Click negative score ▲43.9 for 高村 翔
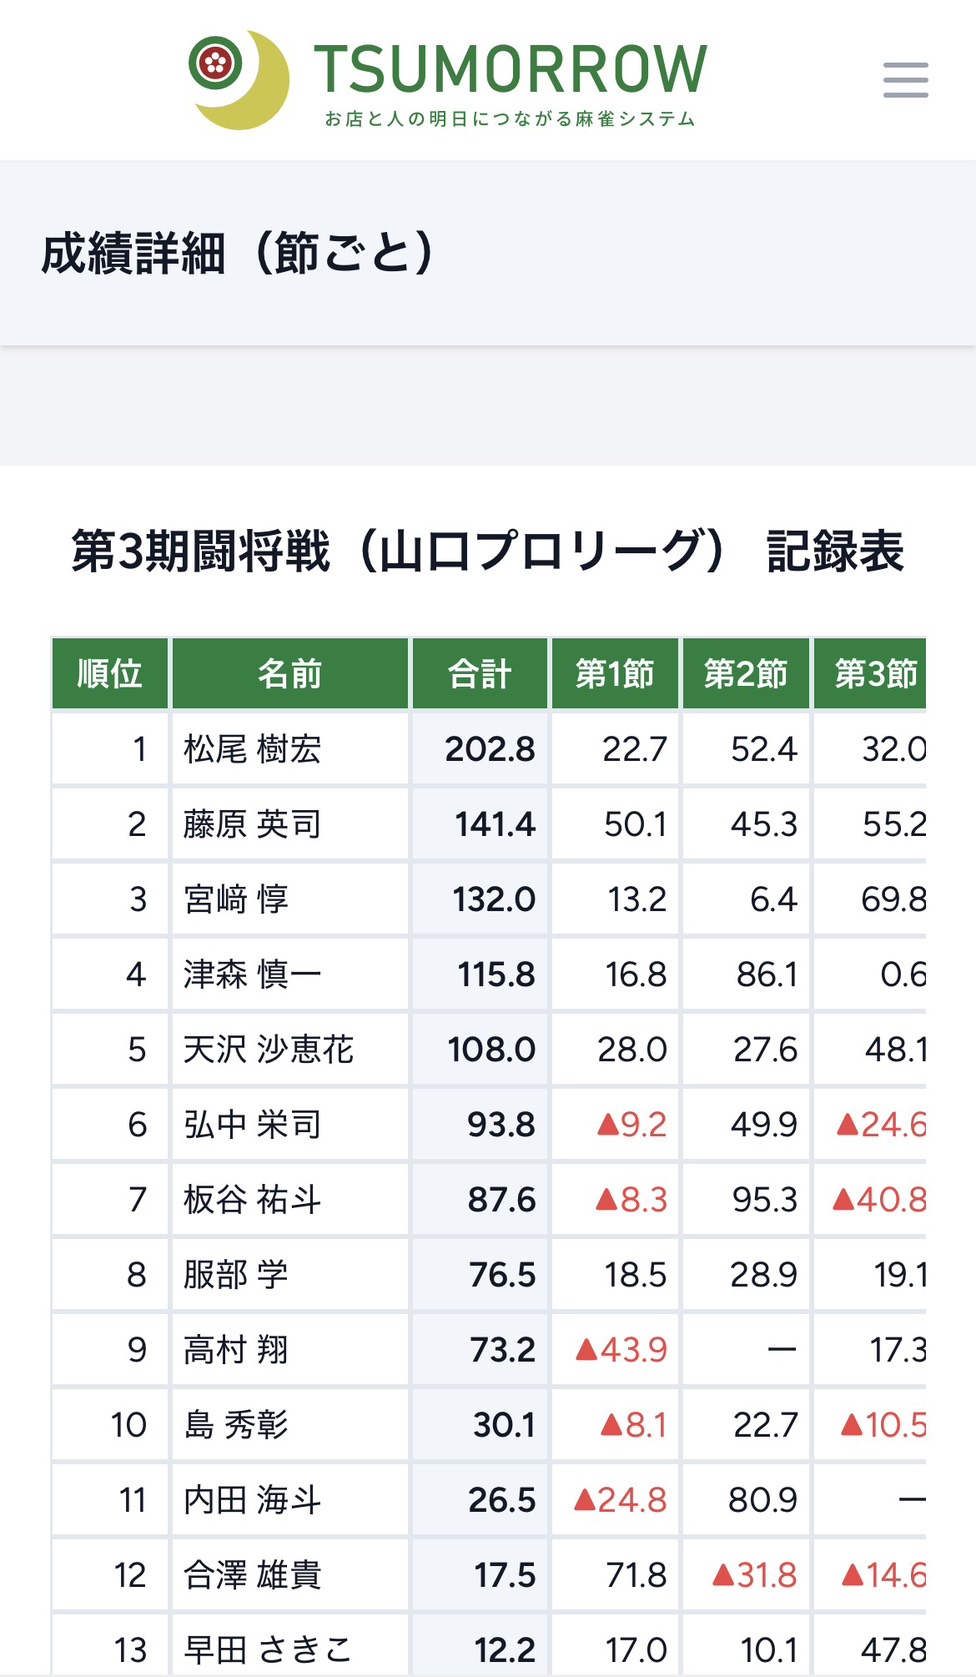The height and width of the screenshot is (1677, 976). 621,1350
